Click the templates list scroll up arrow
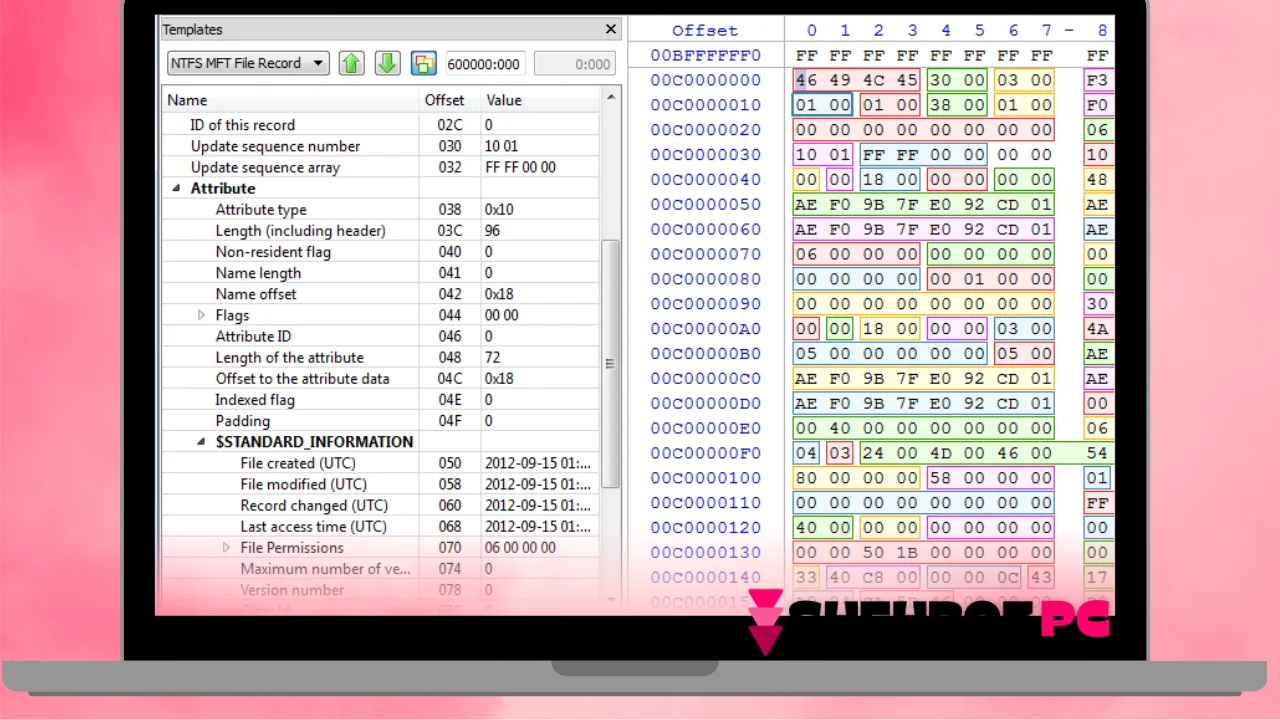 tap(611, 97)
